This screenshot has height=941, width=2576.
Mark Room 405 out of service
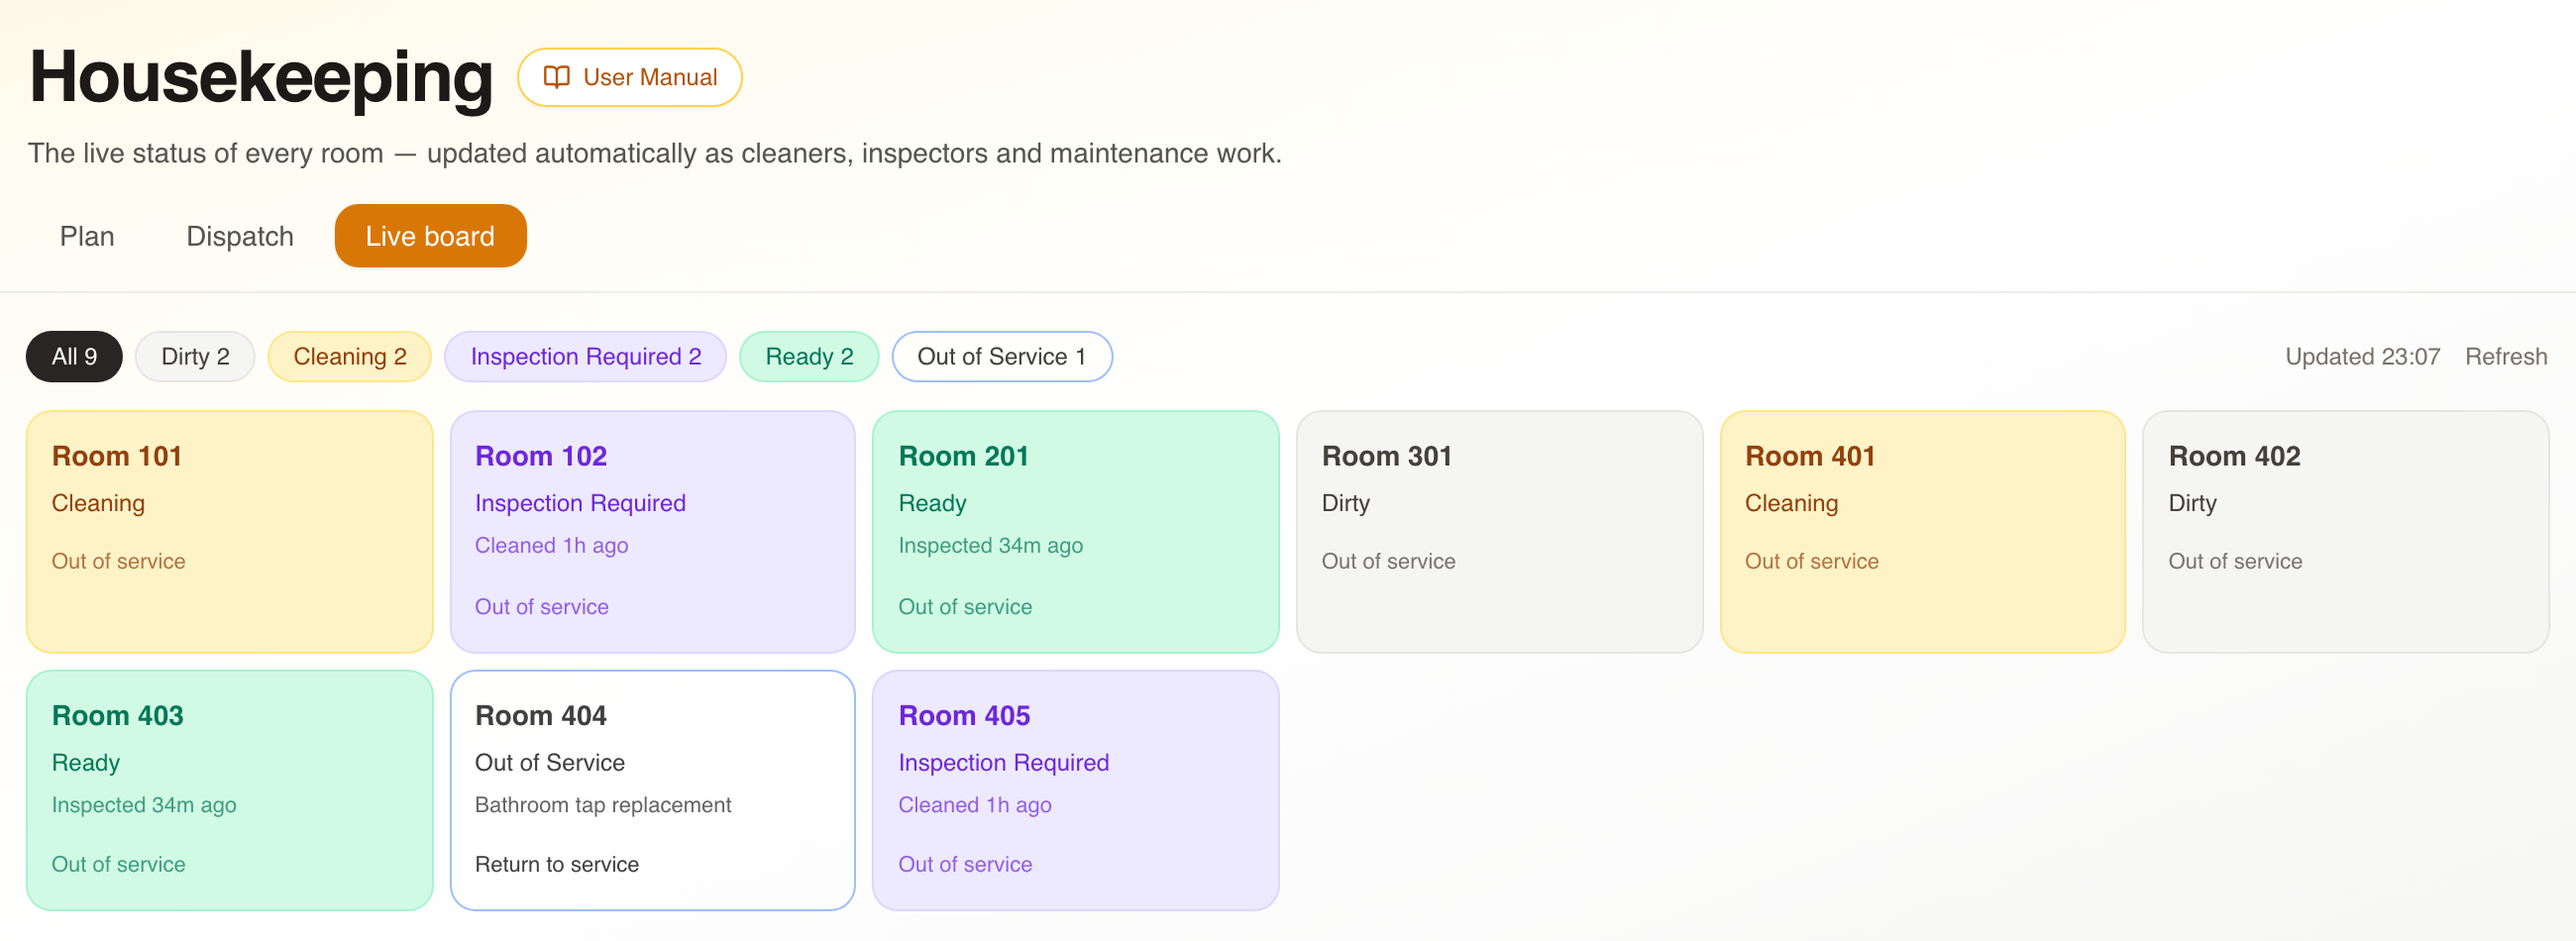pyautogui.click(x=965, y=865)
